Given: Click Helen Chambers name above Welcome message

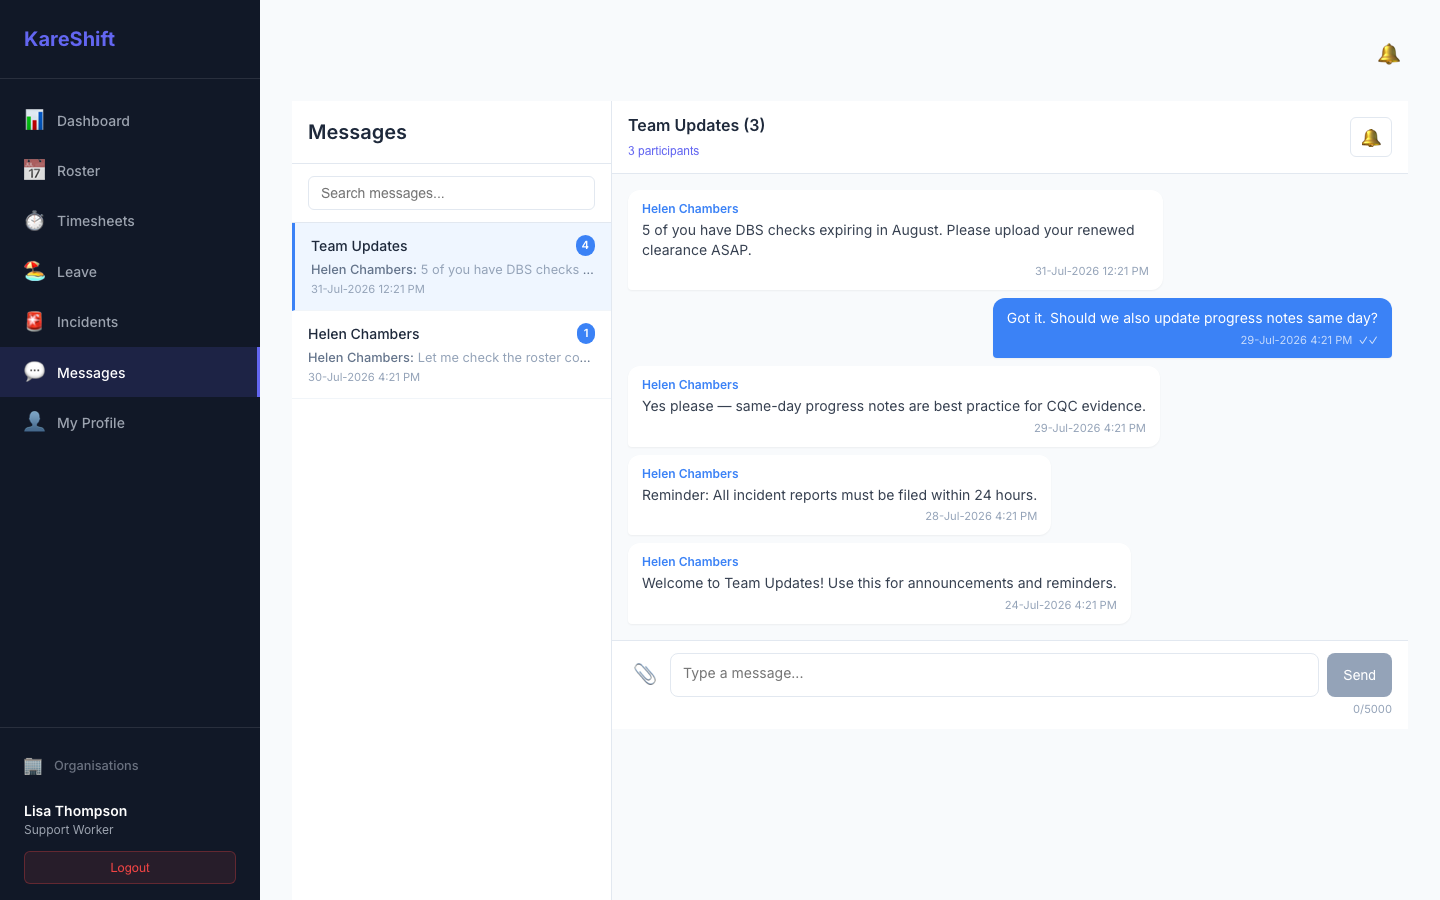Looking at the screenshot, I should click(690, 562).
